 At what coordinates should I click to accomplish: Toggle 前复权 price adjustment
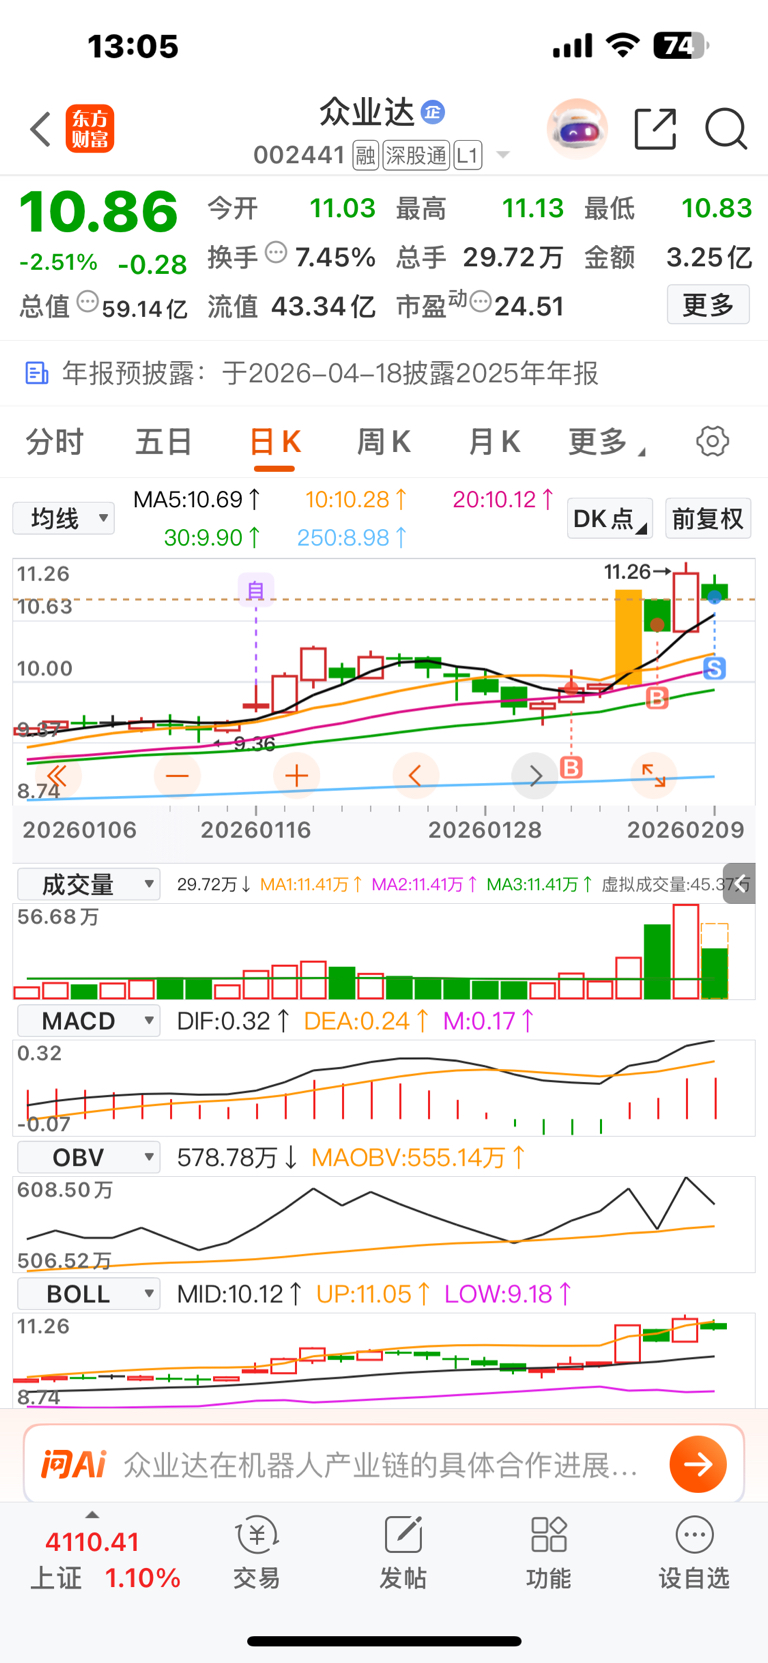coord(708,518)
